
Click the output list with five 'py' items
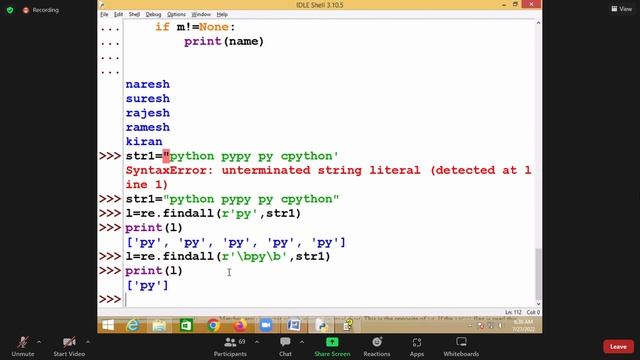tap(236, 242)
